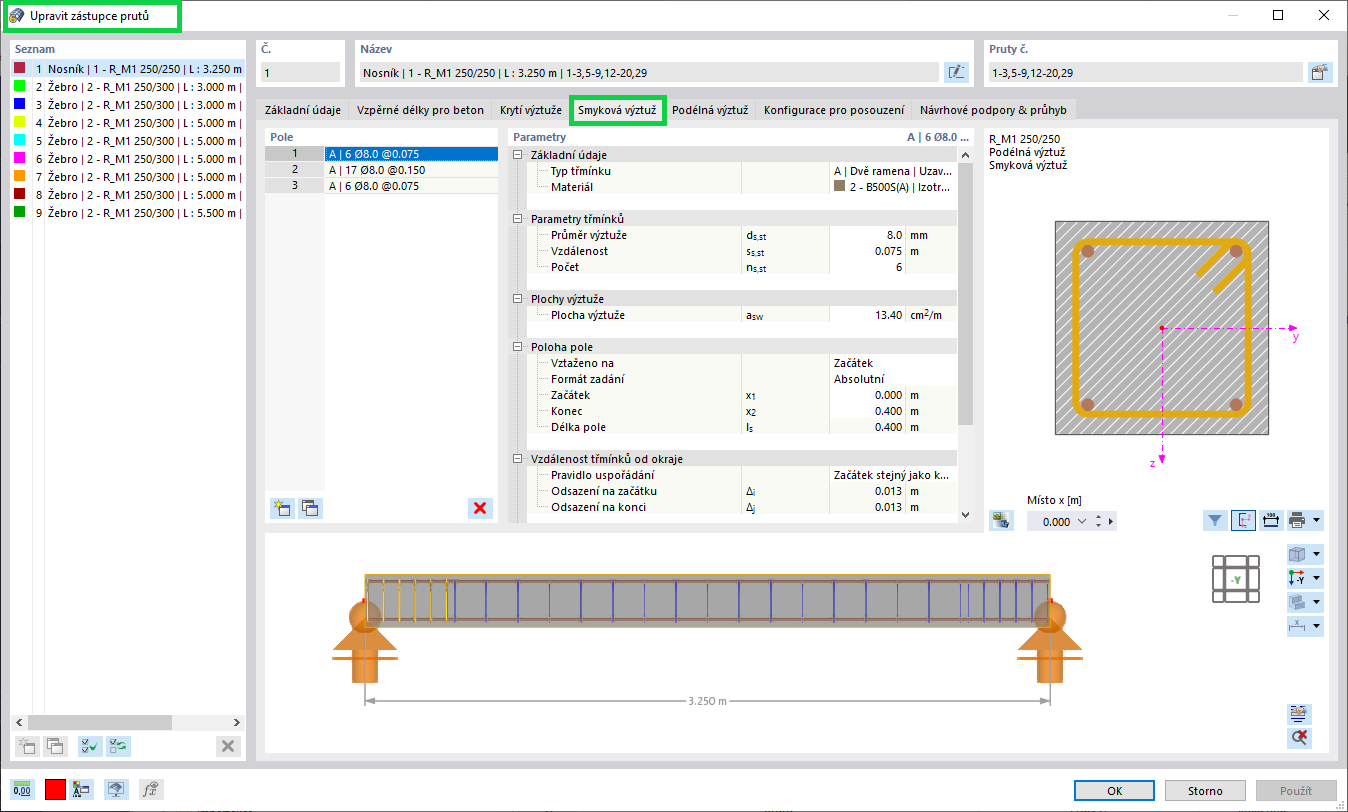This screenshot has width=1348, height=812.
Task: Toggle the cross-section axes display icon
Action: coord(1243,520)
